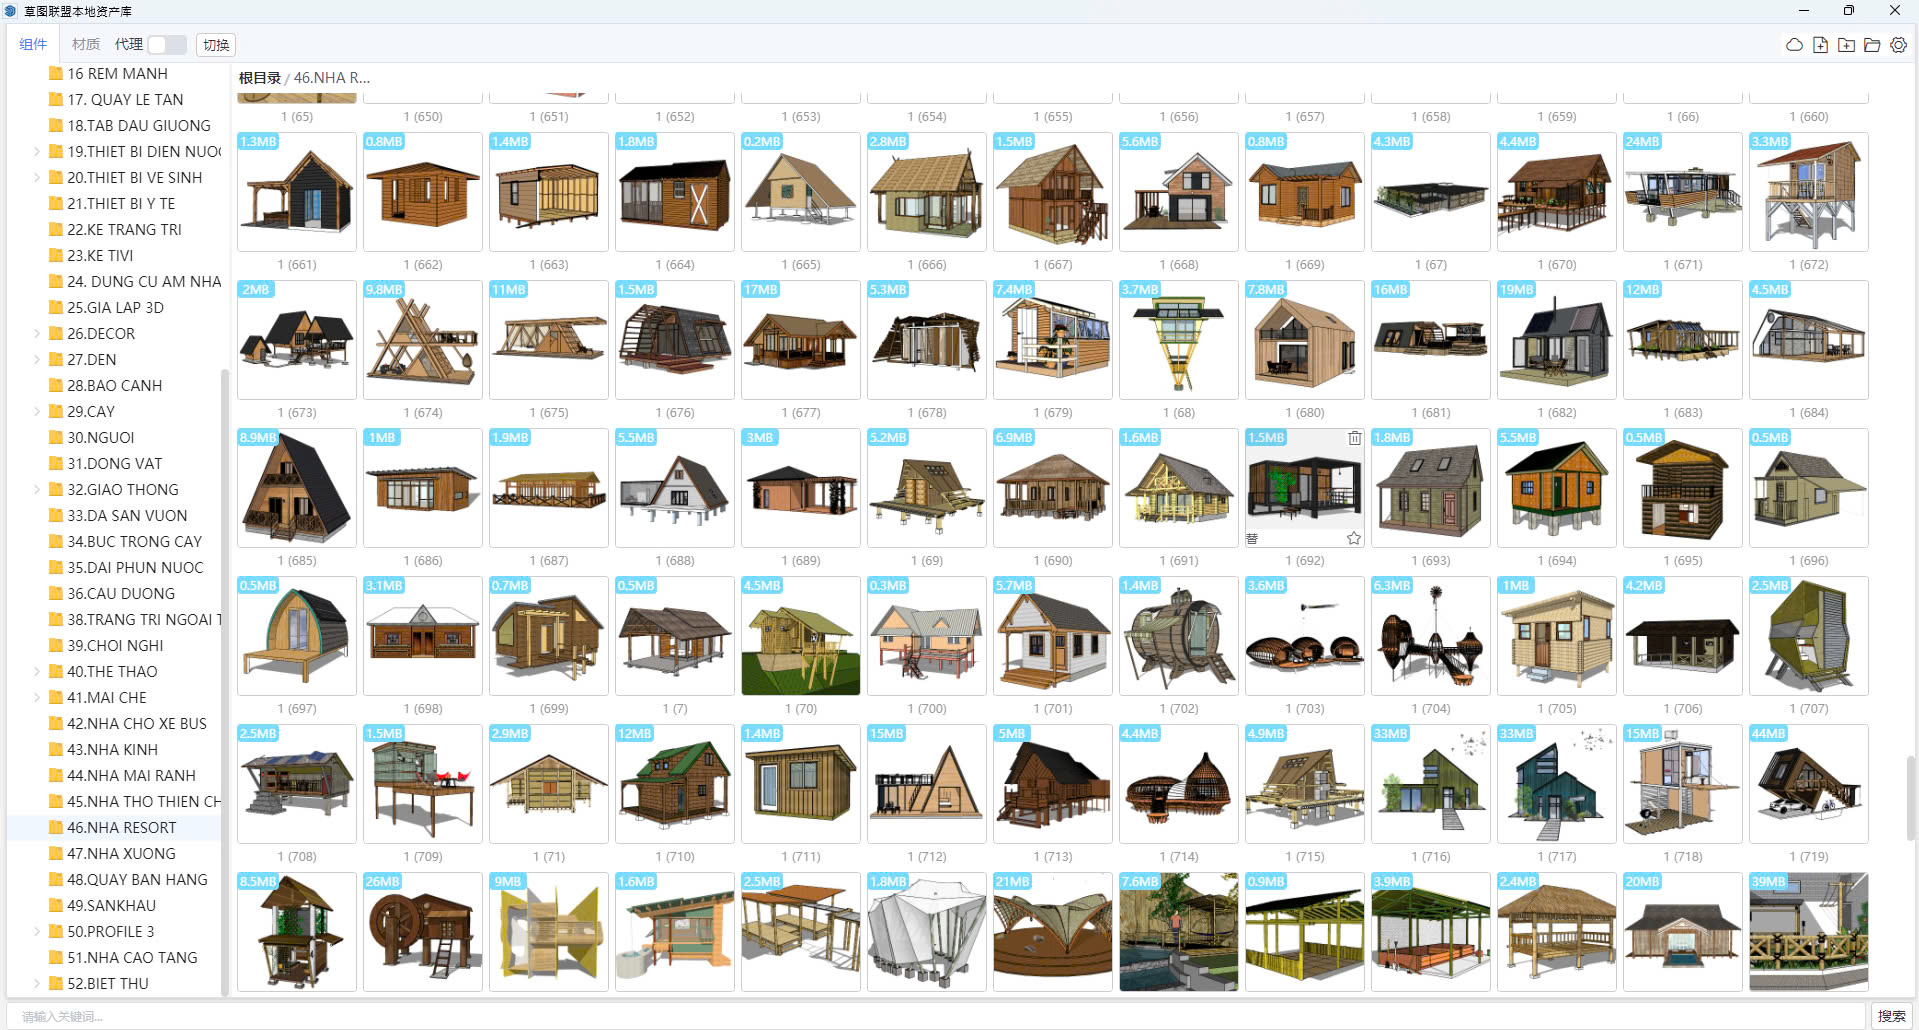Screen dimensions: 1919x1030
Task: Switch to the 组件 components tab
Action: 33,44
